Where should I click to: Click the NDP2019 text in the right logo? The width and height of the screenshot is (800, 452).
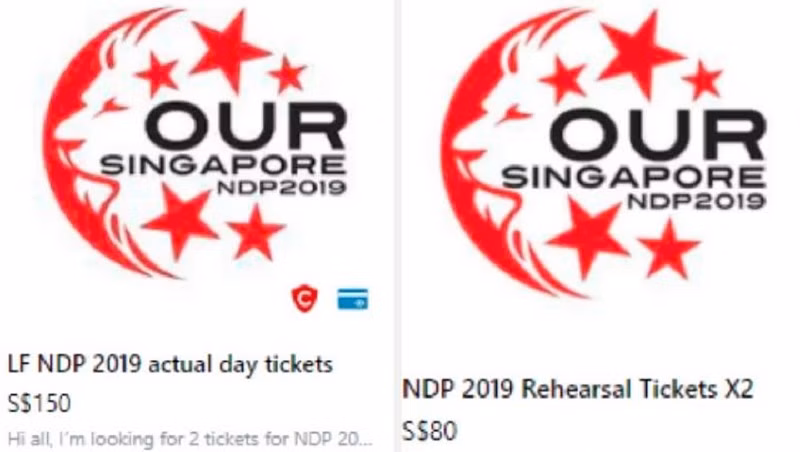[696, 200]
